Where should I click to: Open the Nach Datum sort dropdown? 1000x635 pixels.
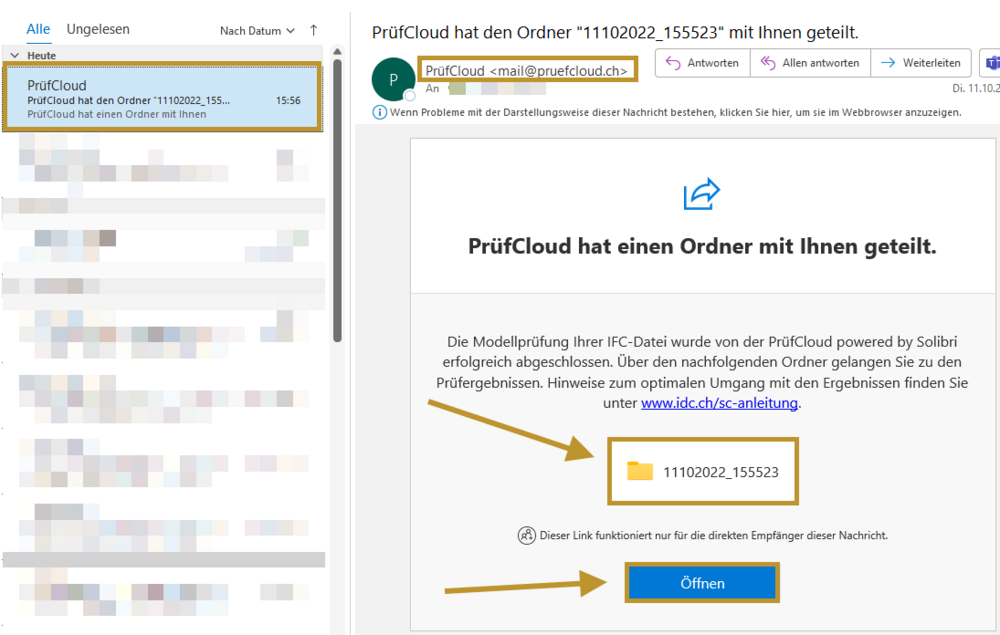click(x=257, y=31)
